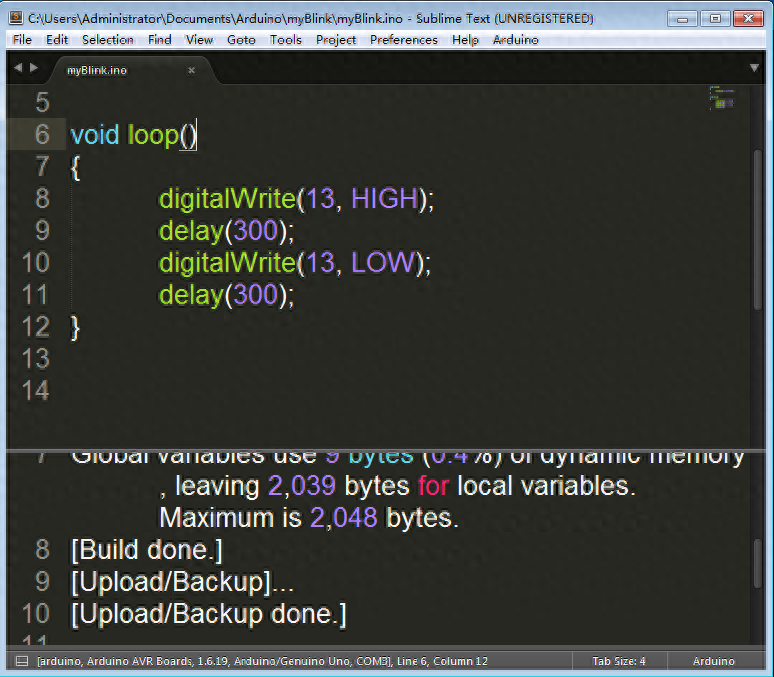Screen dimensions: 774x677
Task: Click '[Upload/Backup]...' output line
Action: coord(182,582)
